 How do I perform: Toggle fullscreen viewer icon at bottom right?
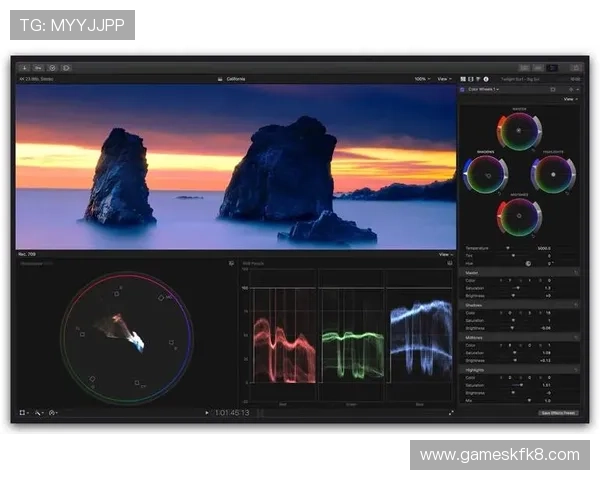[x=451, y=412]
